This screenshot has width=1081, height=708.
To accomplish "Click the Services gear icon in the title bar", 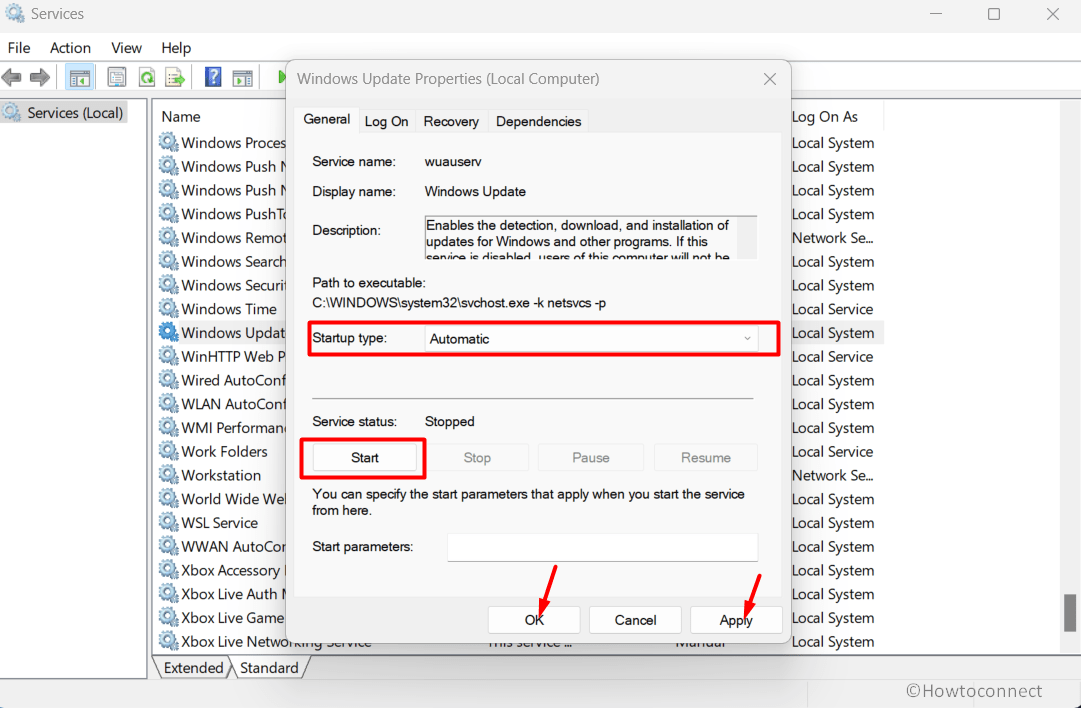I will click(14, 14).
